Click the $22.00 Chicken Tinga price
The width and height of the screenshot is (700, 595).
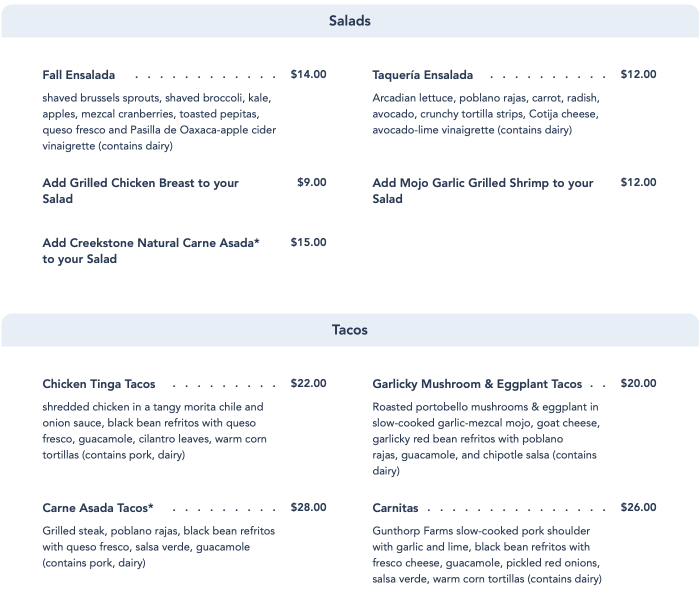tap(308, 383)
